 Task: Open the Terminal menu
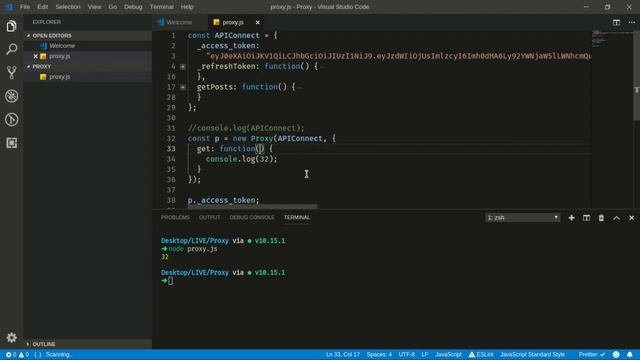162,7
